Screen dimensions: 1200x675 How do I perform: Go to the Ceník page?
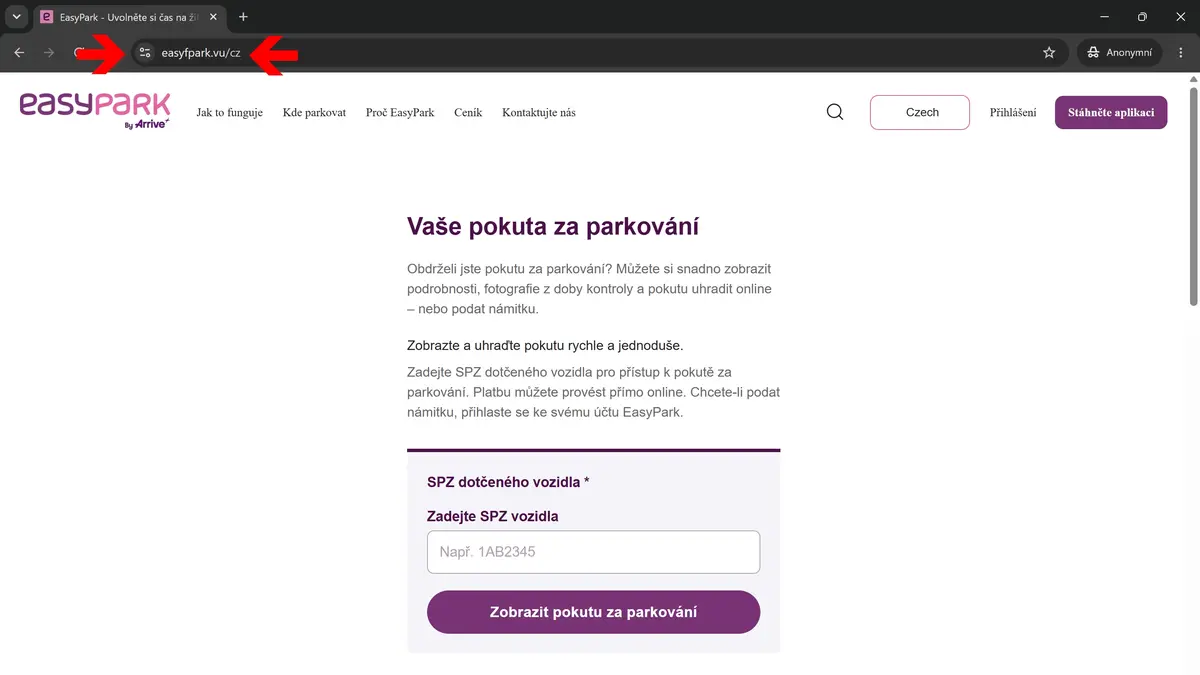pyautogui.click(x=468, y=113)
